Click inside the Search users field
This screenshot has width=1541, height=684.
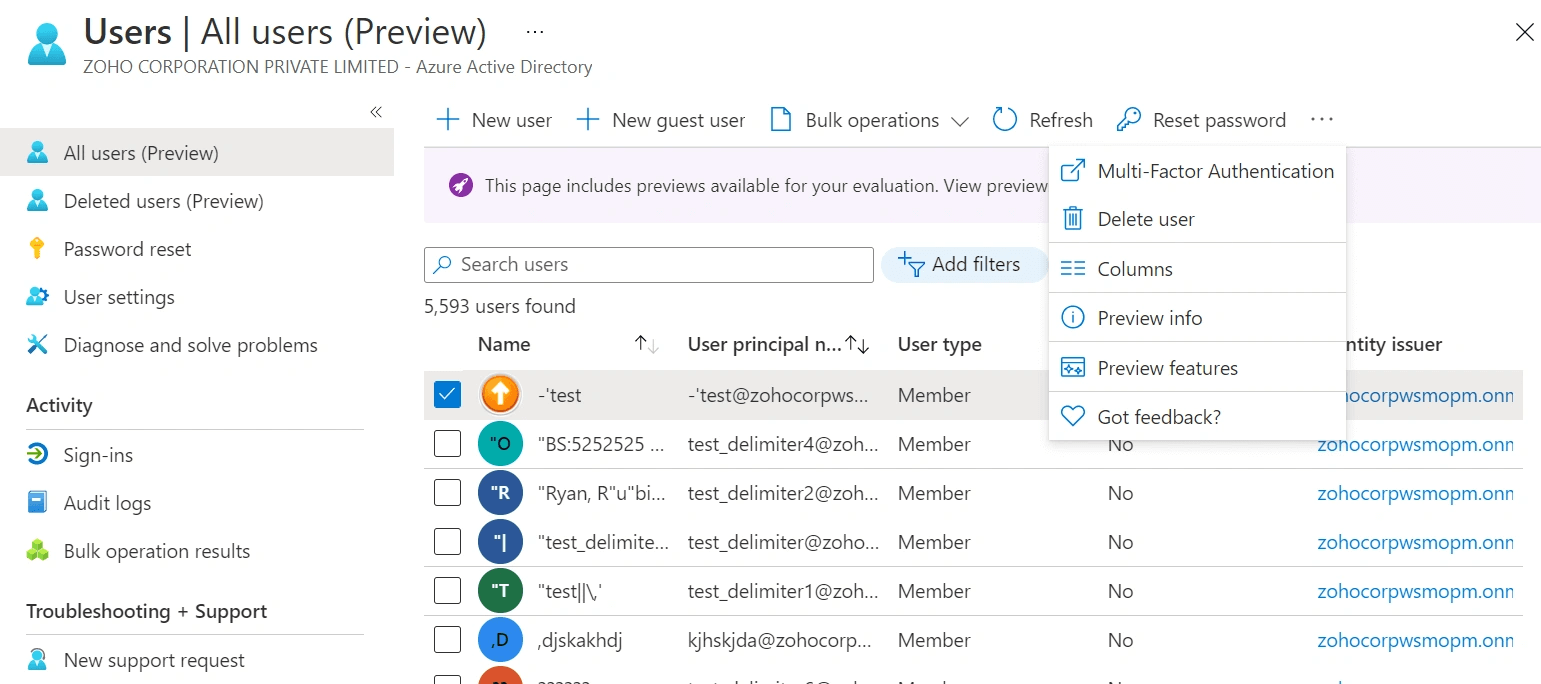click(x=648, y=264)
